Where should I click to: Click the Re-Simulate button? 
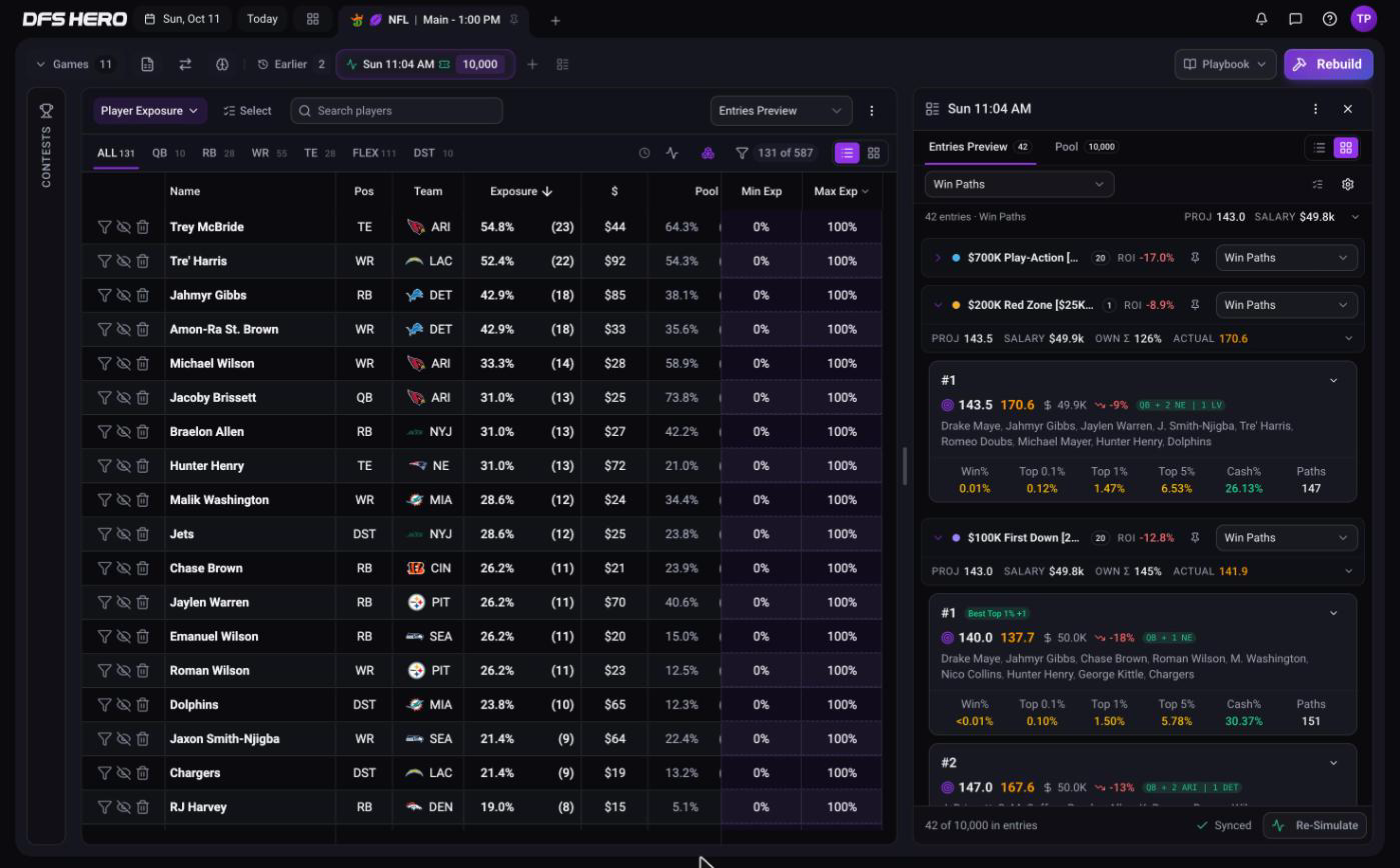[1316, 825]
